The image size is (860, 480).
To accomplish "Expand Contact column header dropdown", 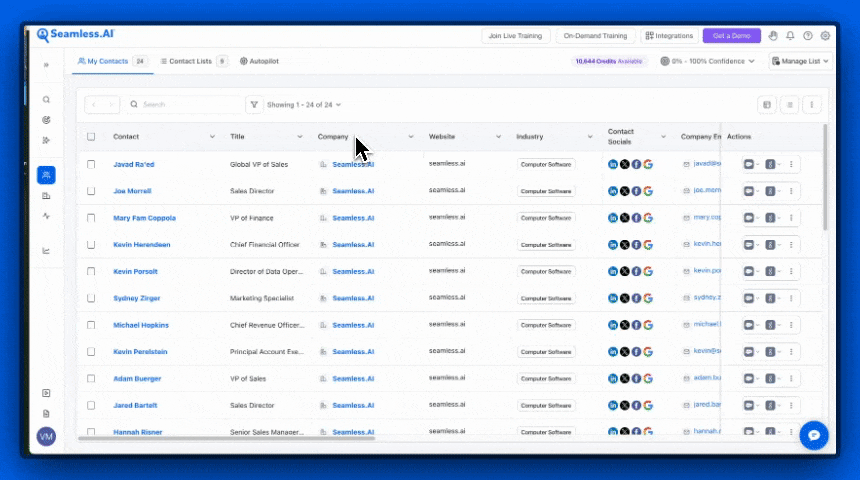I will point(212,137).
